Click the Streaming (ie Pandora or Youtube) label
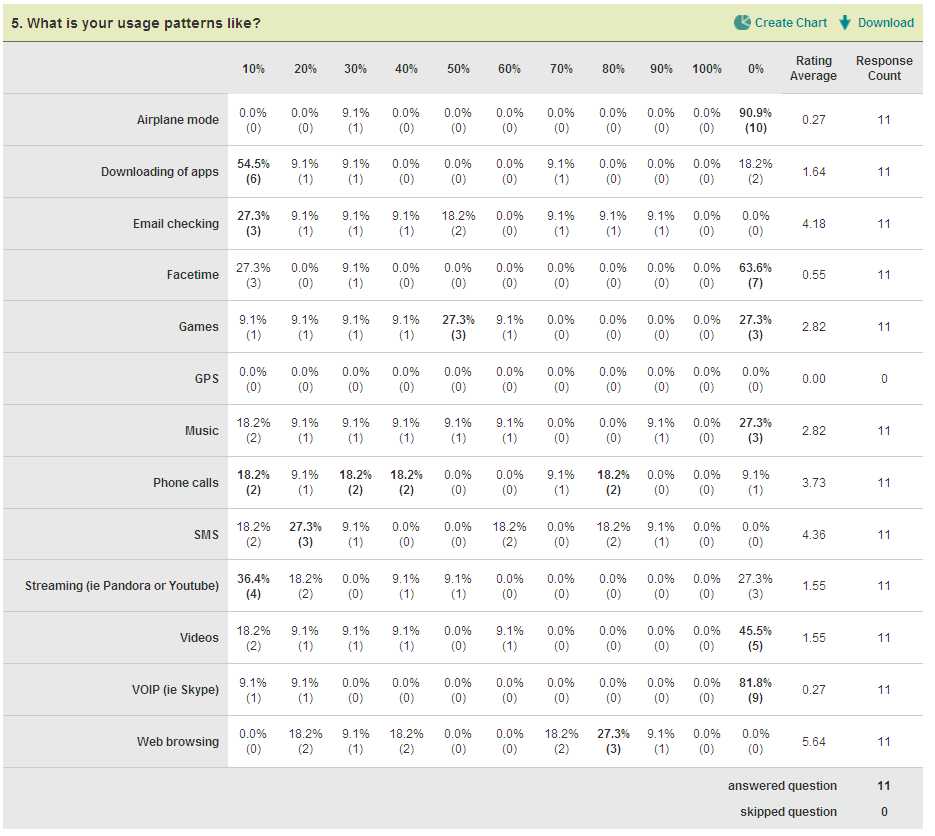This screenshot has width=935, height=836. [122, 586]
